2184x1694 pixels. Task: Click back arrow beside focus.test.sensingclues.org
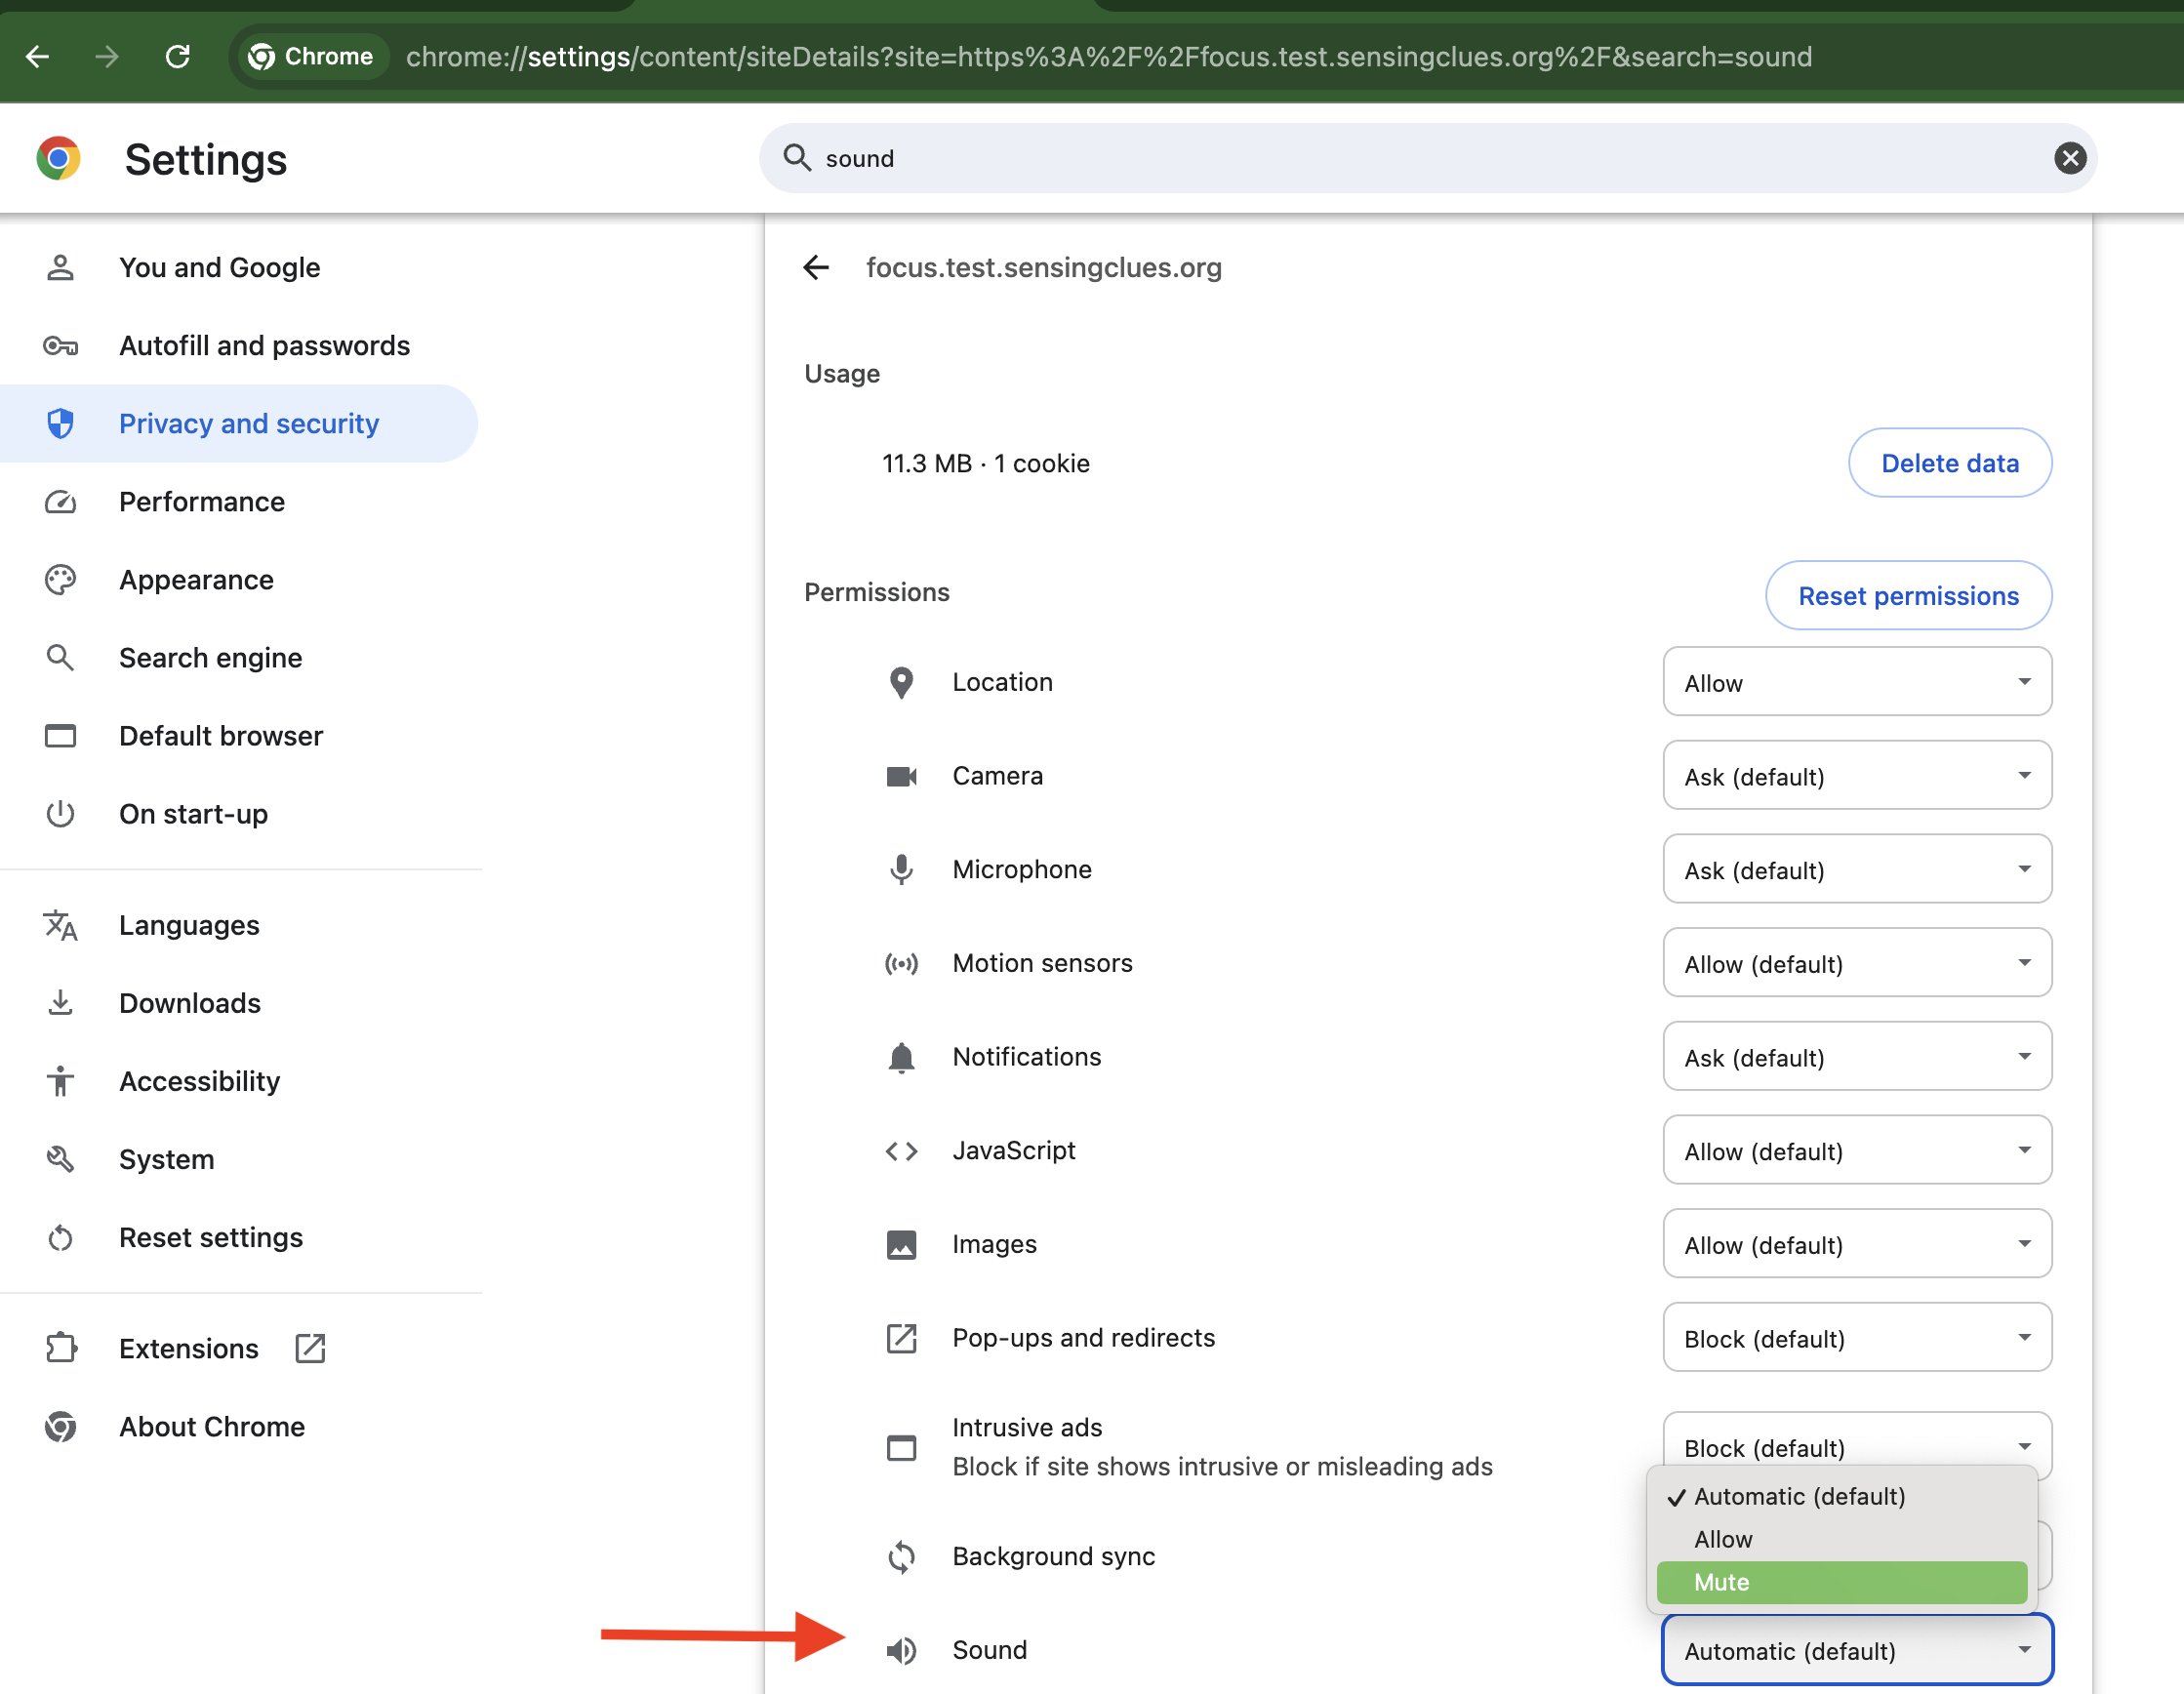[816, 267]
